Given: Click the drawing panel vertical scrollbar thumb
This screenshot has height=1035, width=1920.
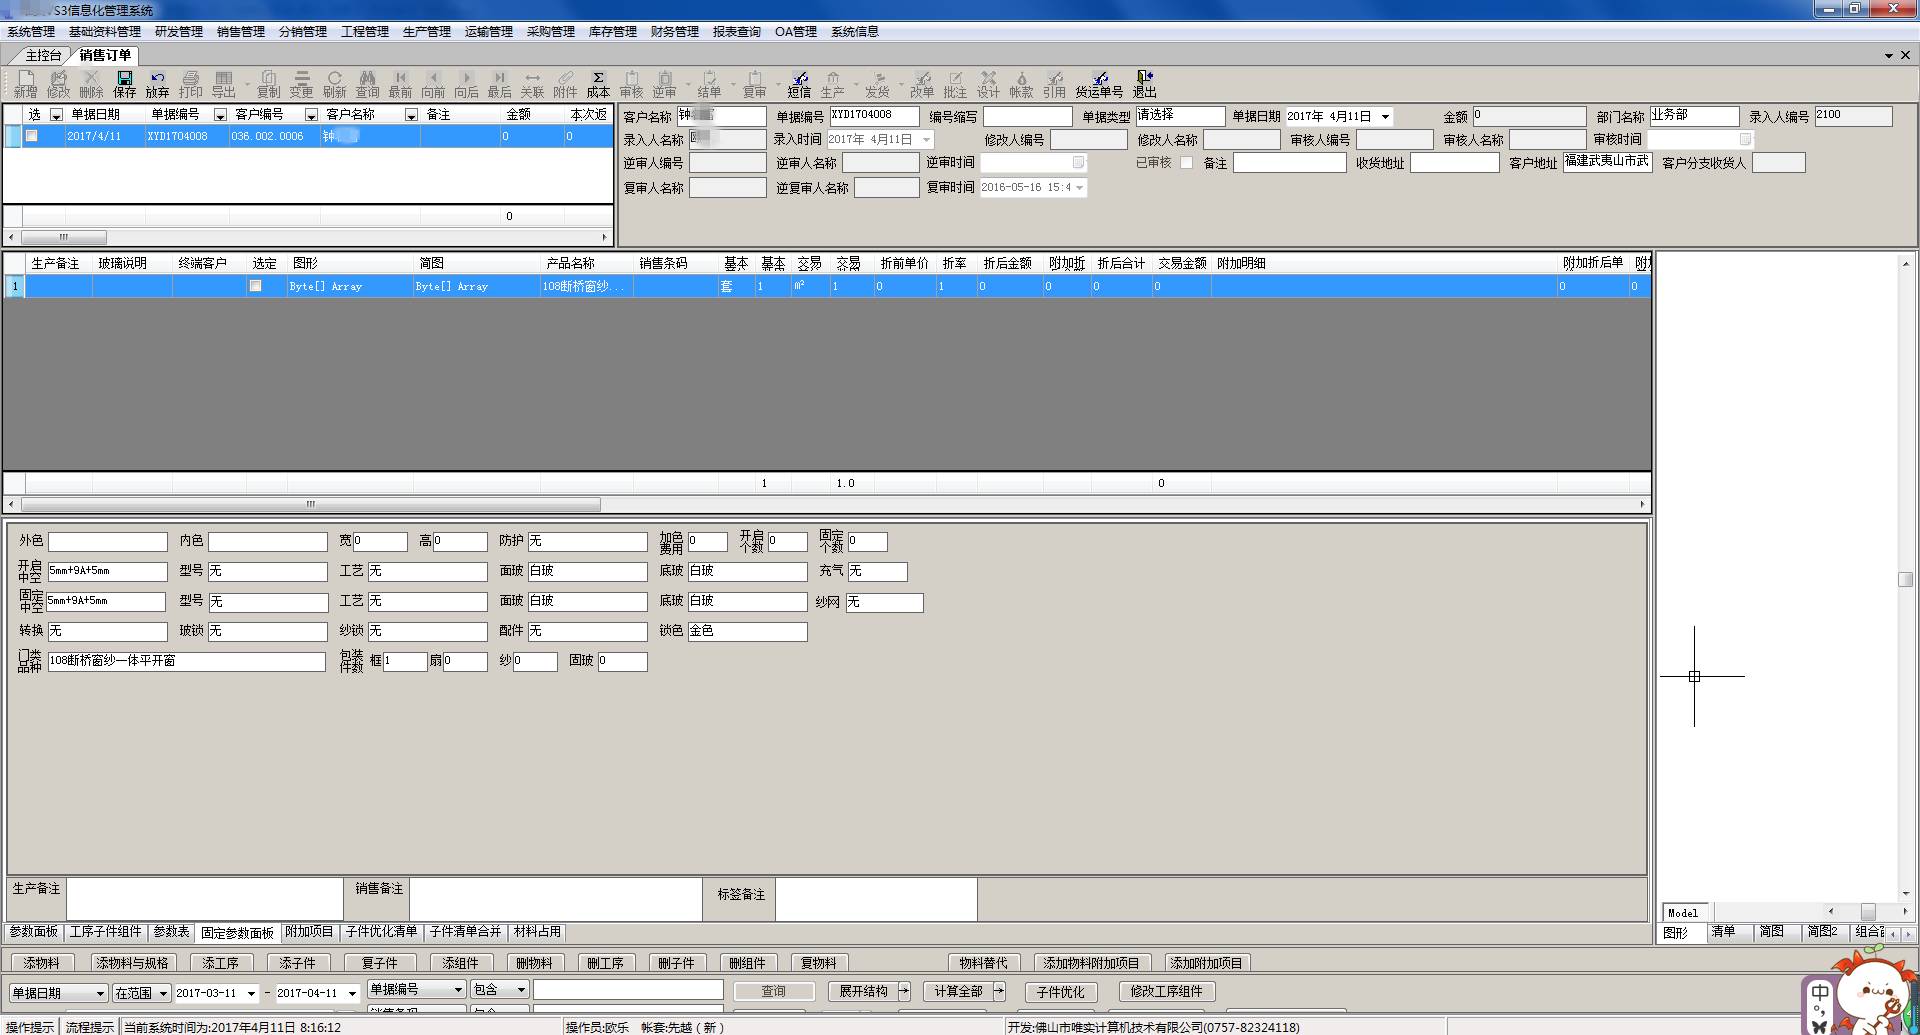Looking at the screenshot, I should (x=1906, y=579).
